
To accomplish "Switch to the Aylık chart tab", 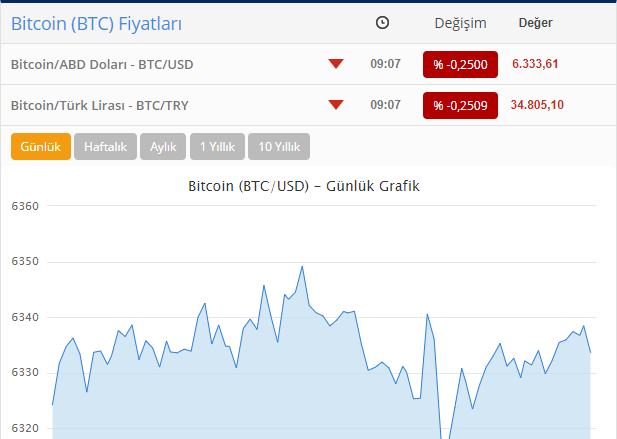I will 163,146.
